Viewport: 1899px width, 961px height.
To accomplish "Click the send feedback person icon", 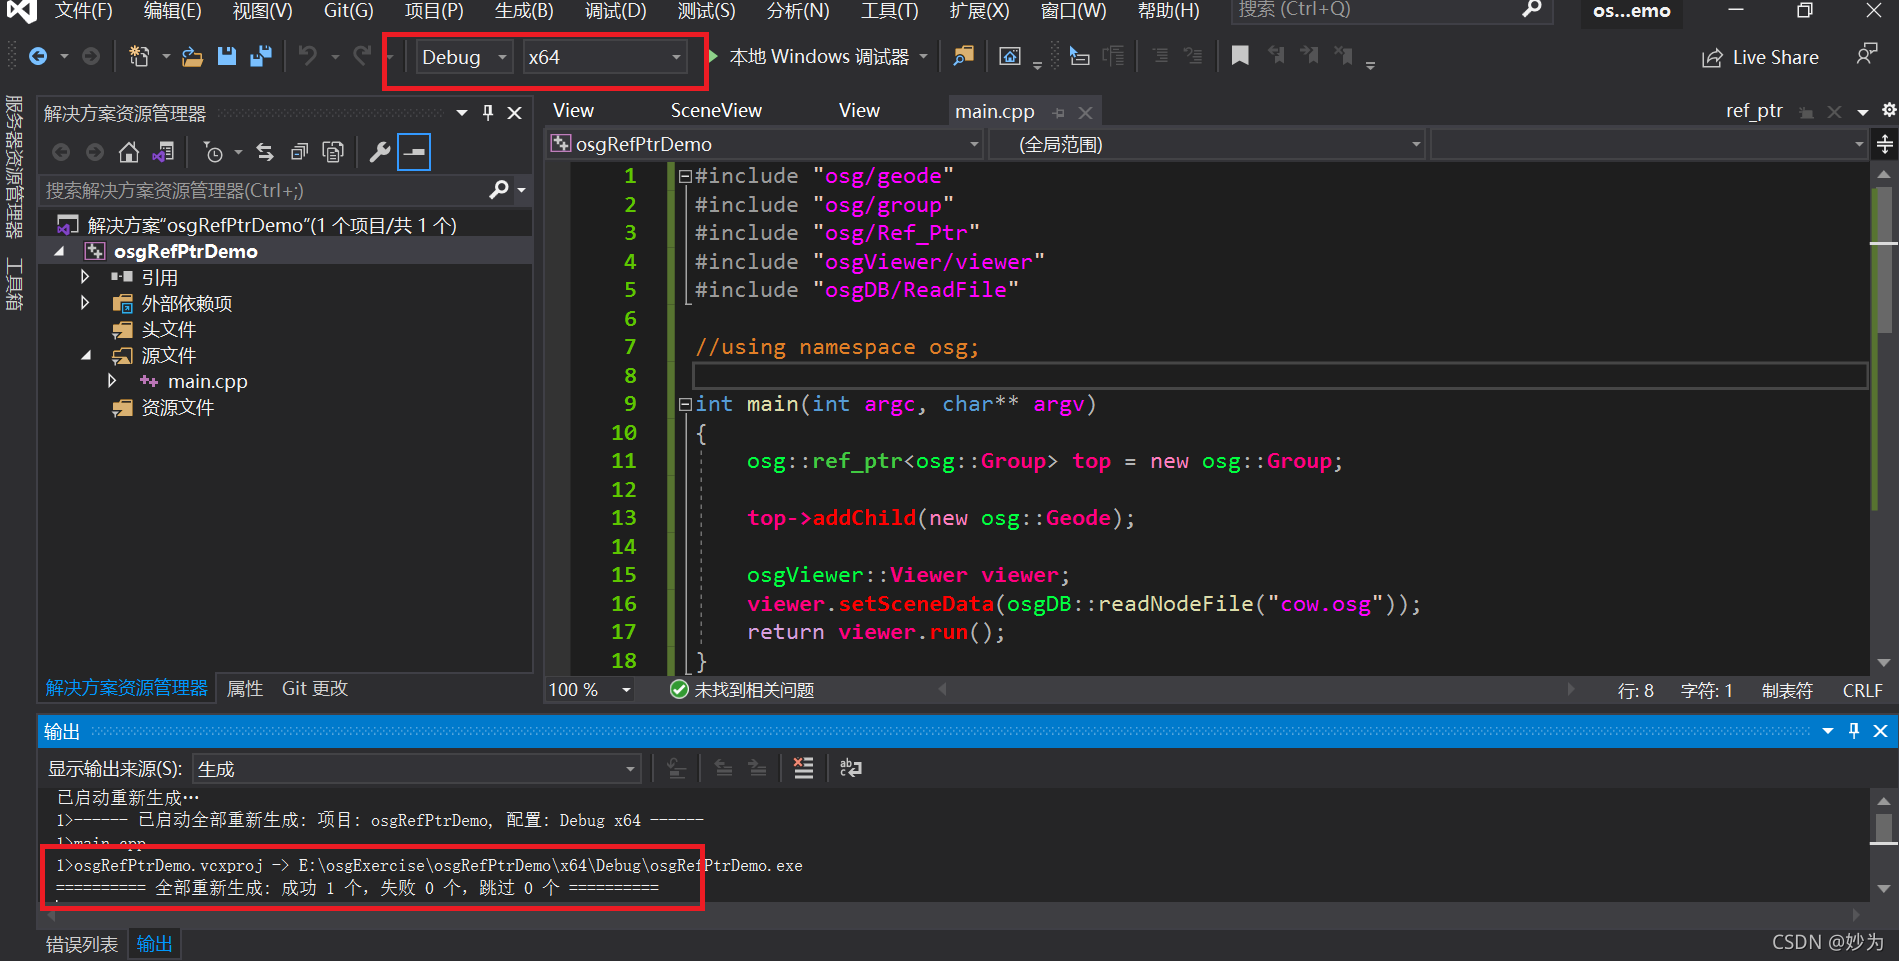I will 1866,55.
